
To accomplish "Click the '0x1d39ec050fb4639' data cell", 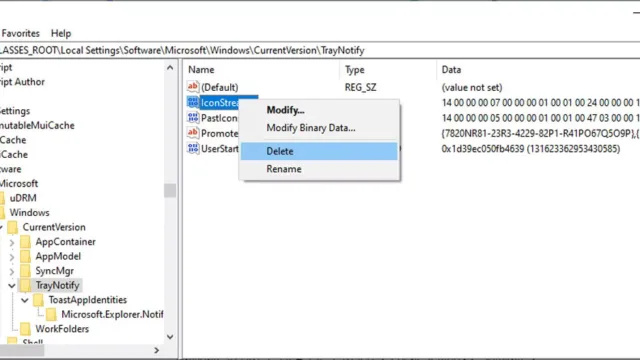I will [x=531, y=149].
